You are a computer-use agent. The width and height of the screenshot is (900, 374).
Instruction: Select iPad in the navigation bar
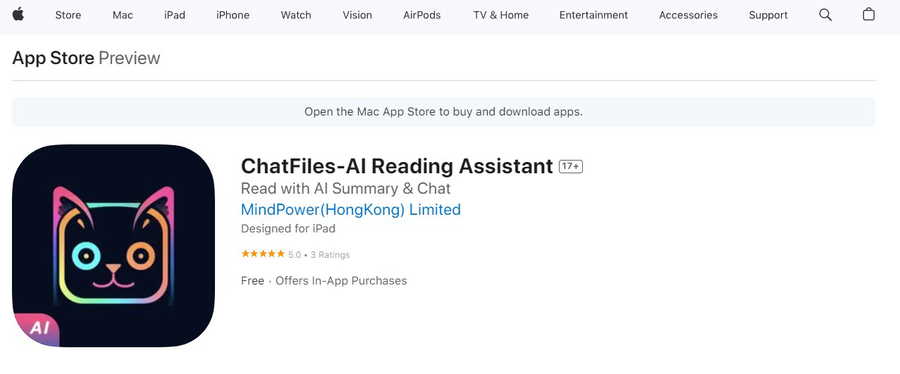coord(174,15)
